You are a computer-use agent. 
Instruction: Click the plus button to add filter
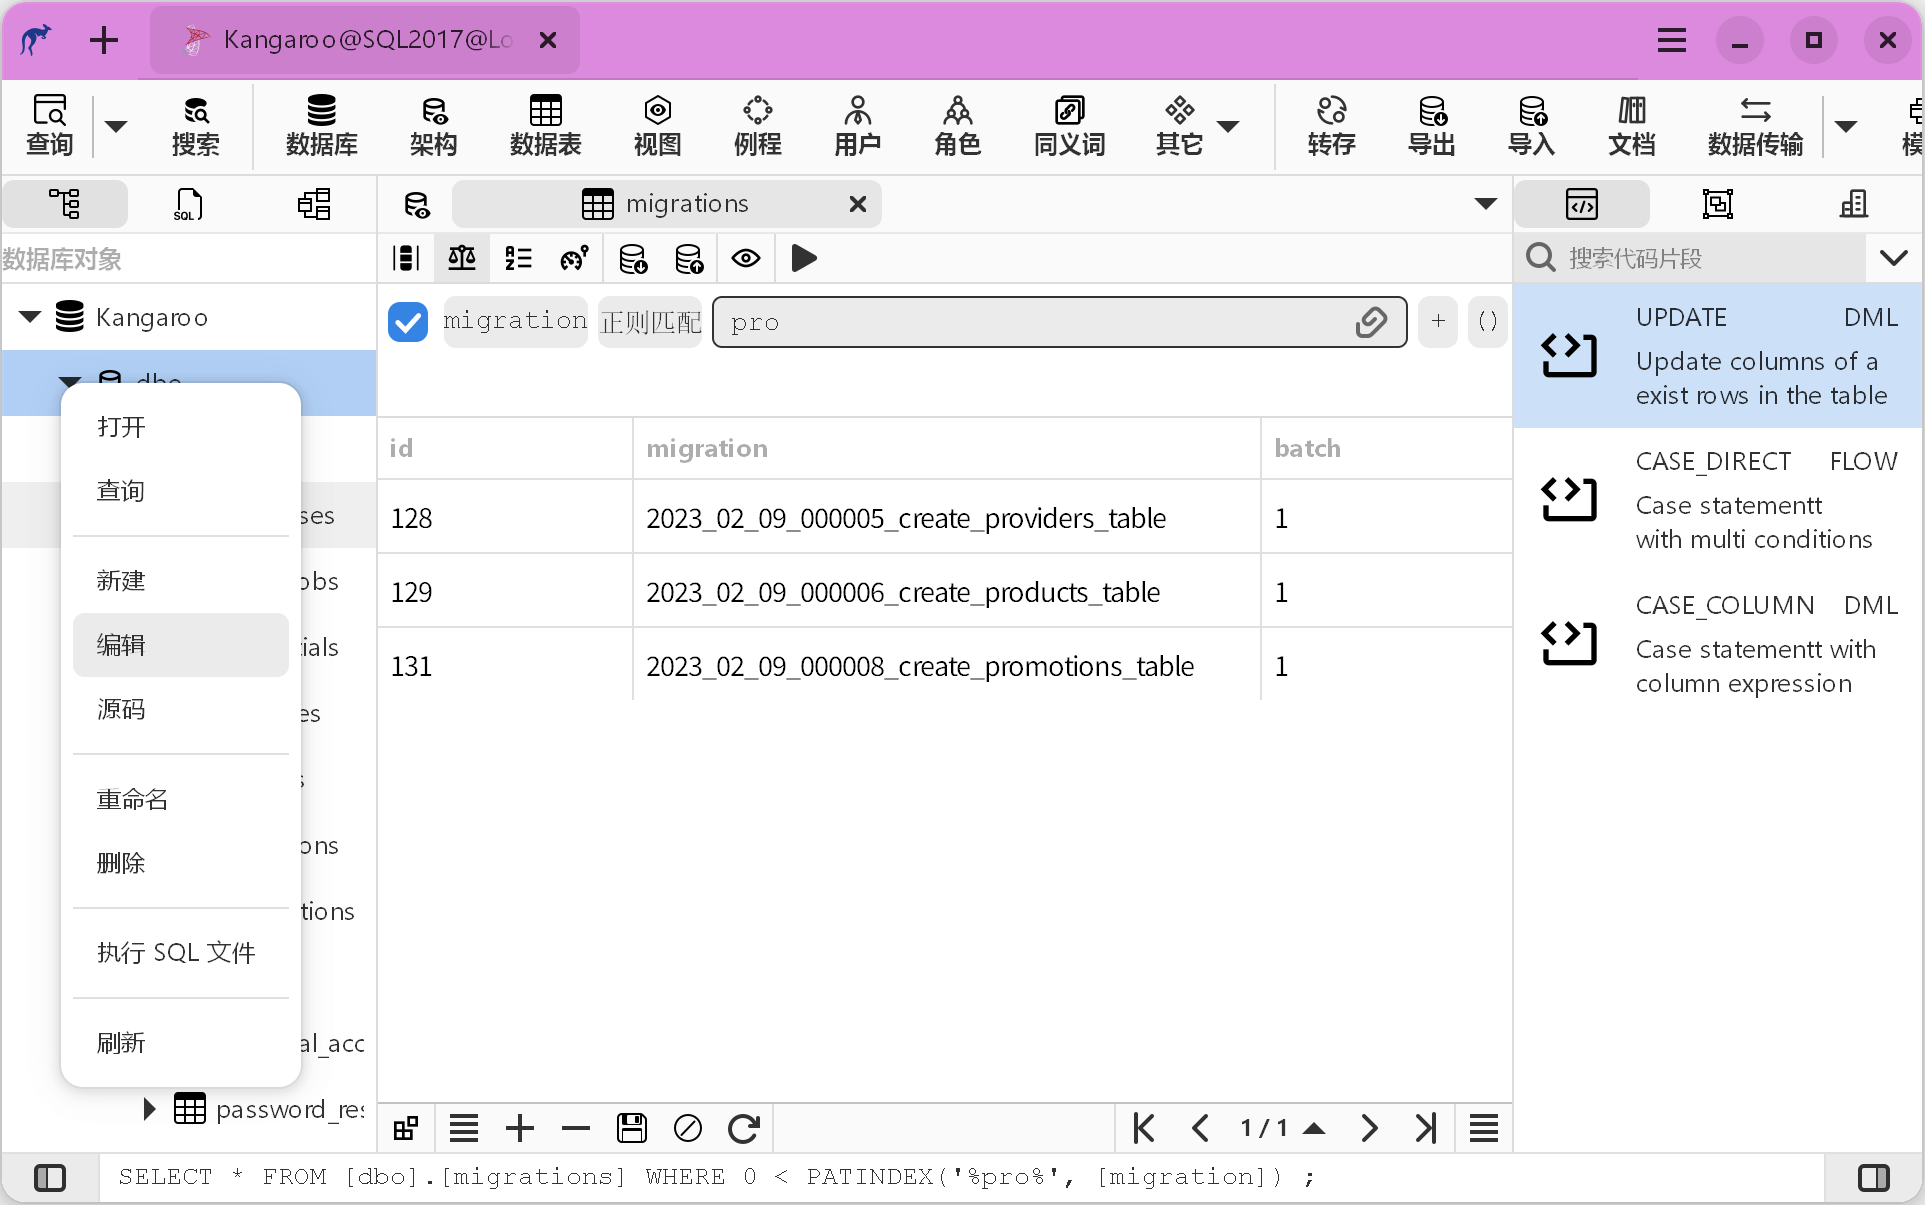(1438, 322)
